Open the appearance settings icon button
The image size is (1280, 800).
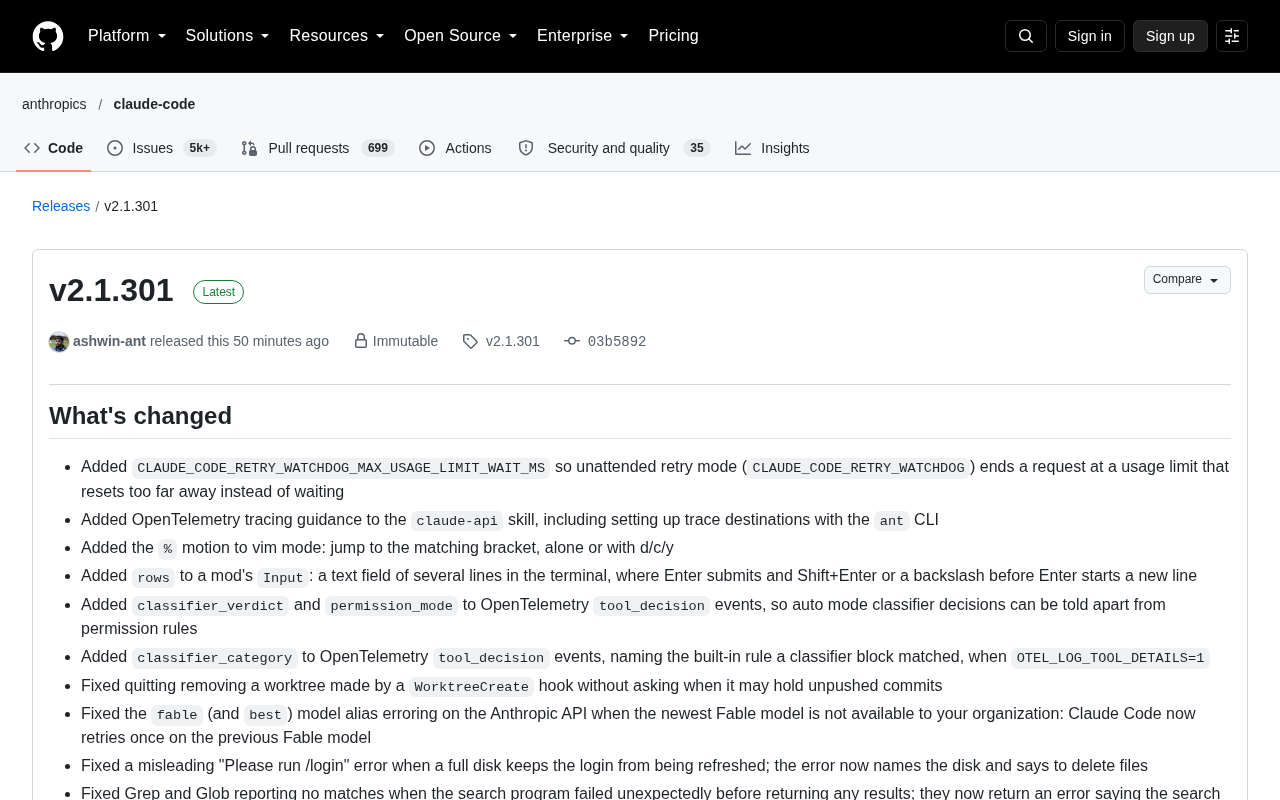1232,36
